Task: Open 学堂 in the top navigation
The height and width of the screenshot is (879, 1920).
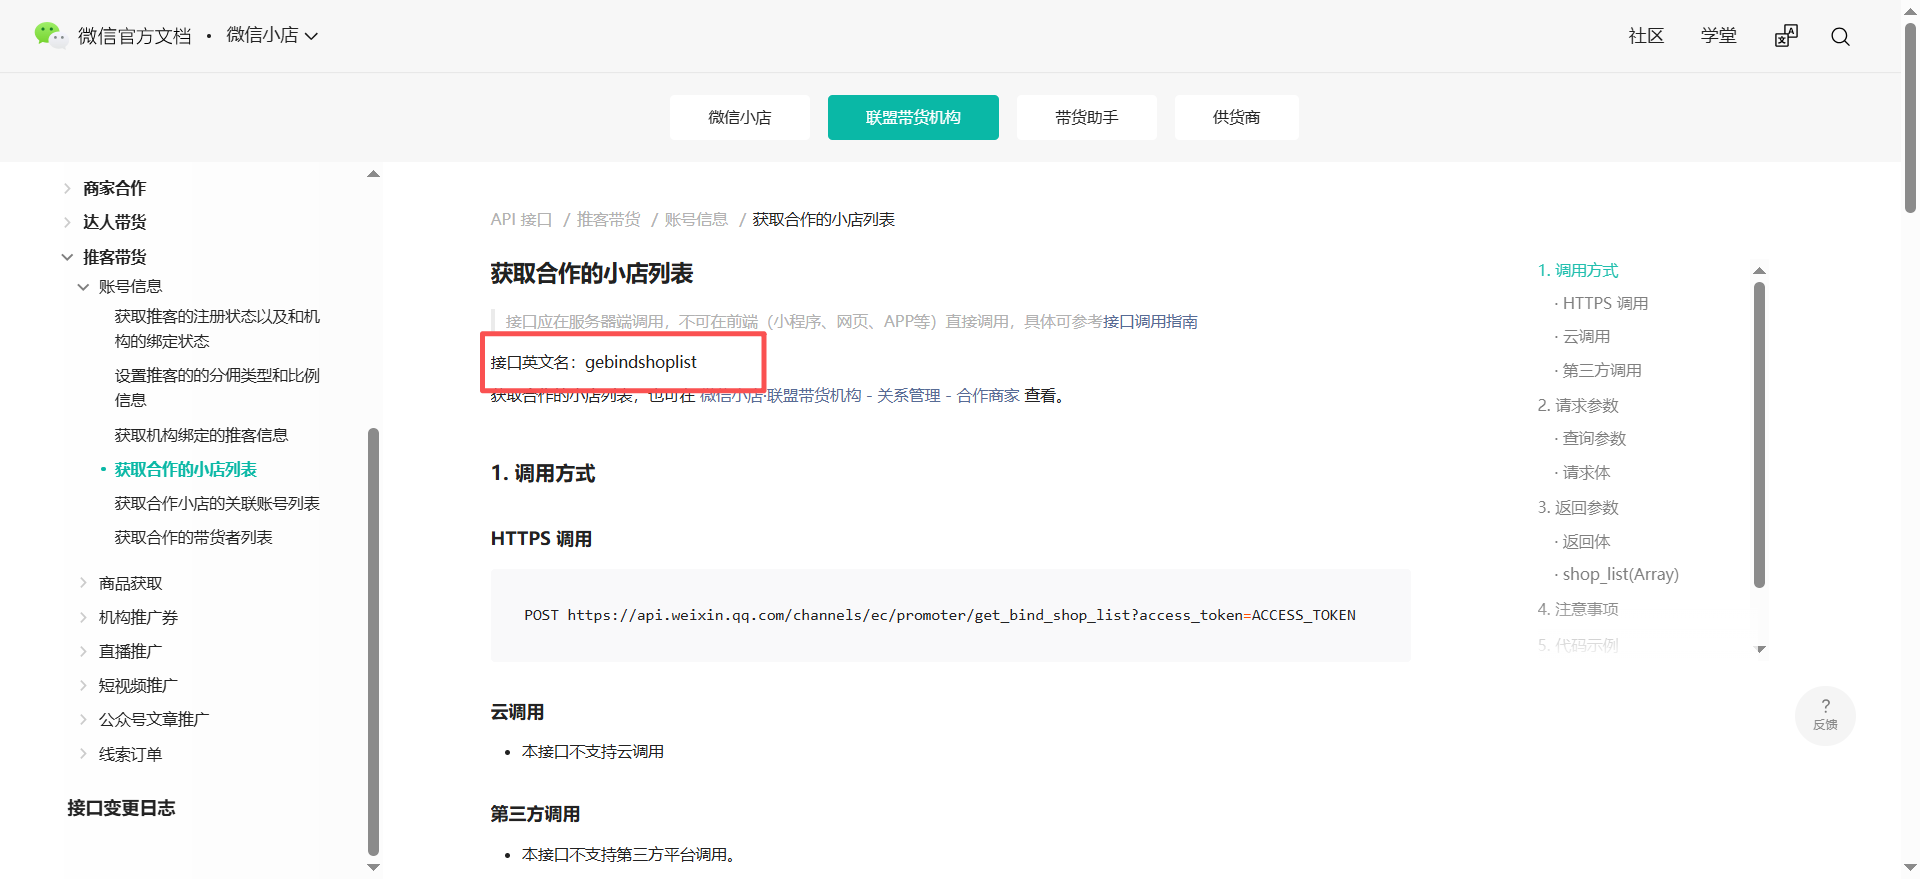Action: click(1719, 36)
